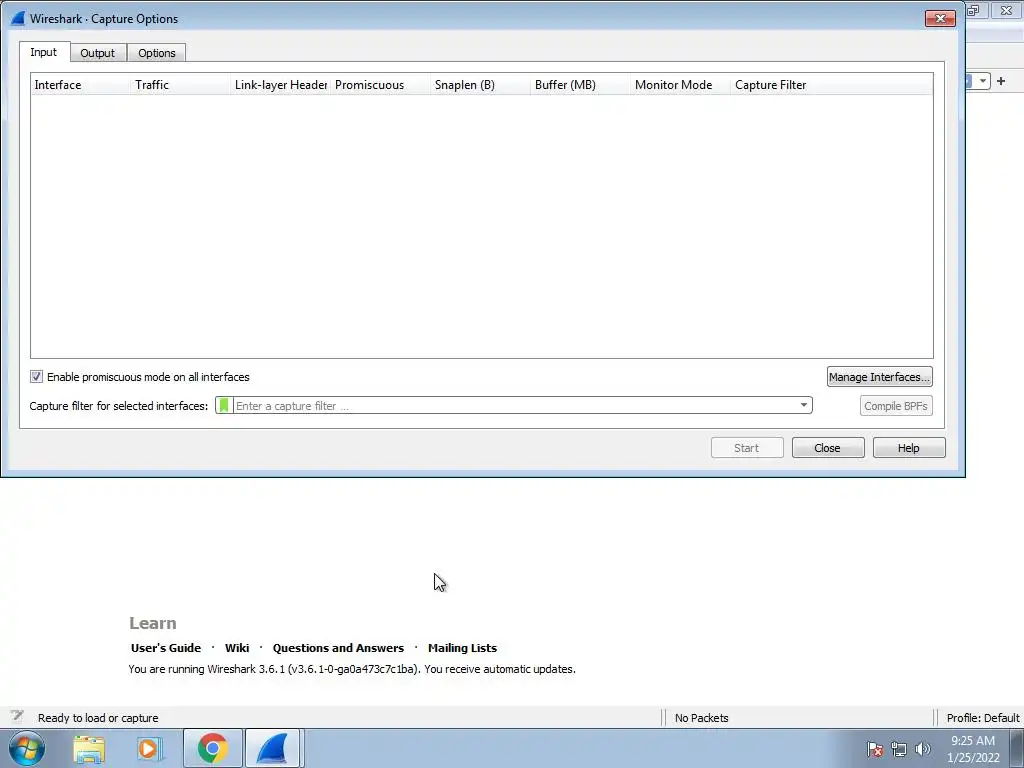Click the No Packets status text
1024x768 pixels.
pos(701,718)
